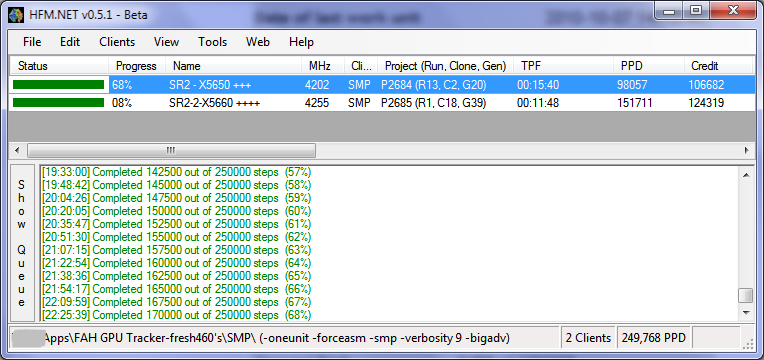Click the horizontal scrollbar right arrow
Viewport: 764px width, 360px height.
746,151
